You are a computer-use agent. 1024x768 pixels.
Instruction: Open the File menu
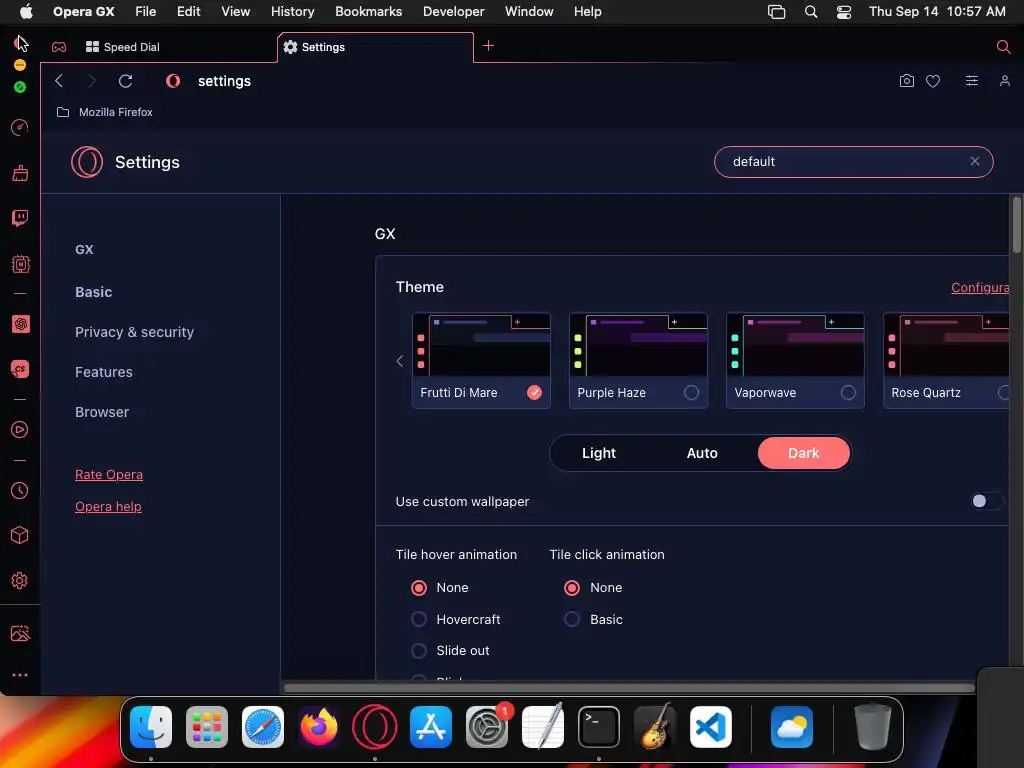pos(146,12)
